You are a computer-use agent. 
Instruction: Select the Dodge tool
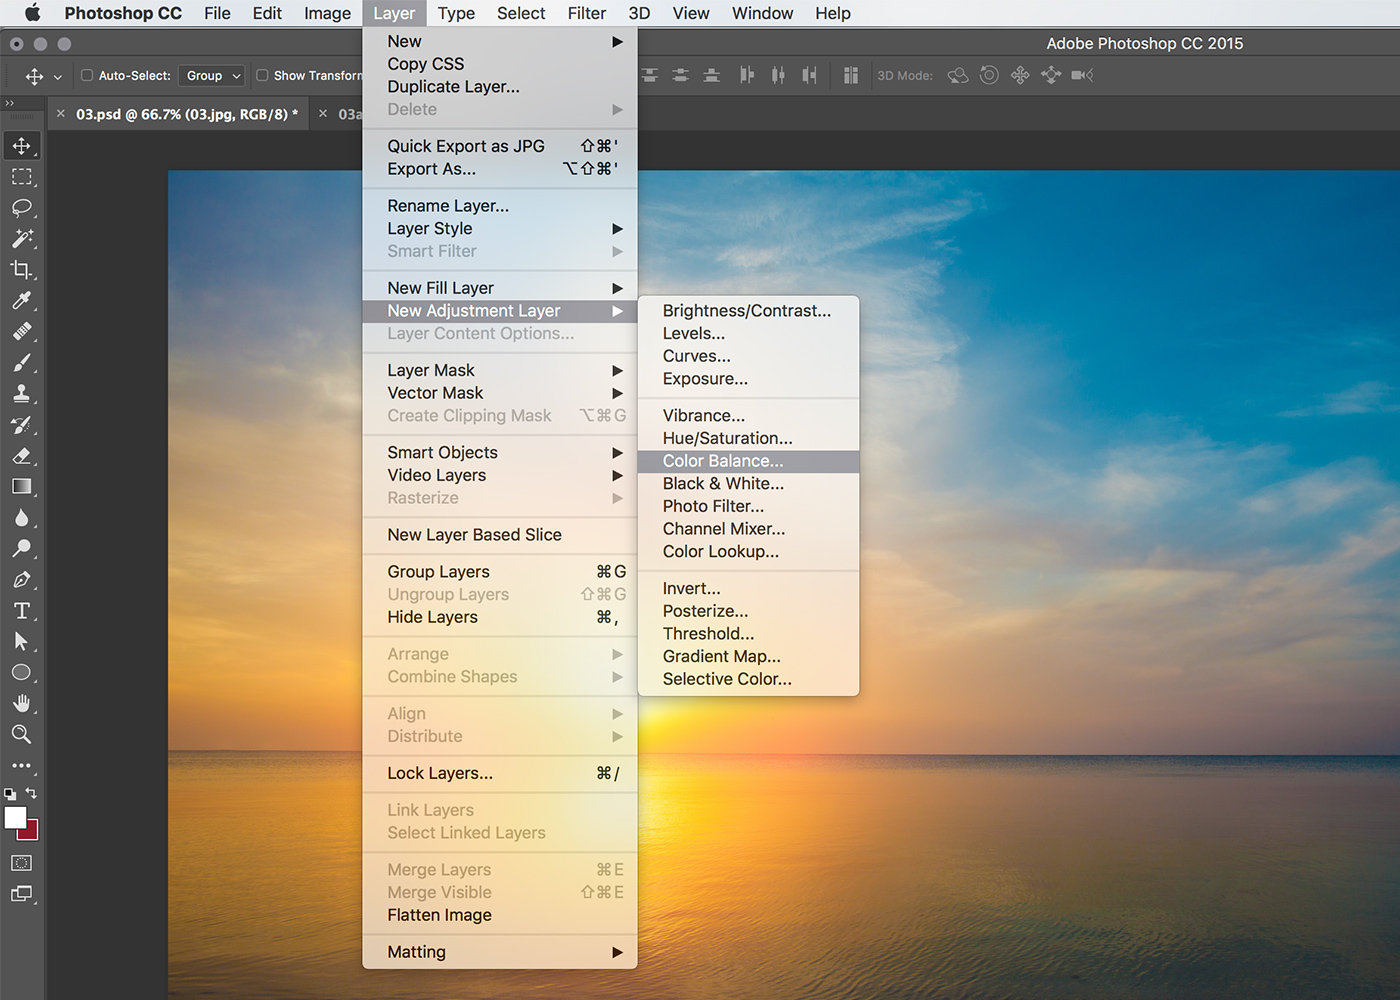22,549
